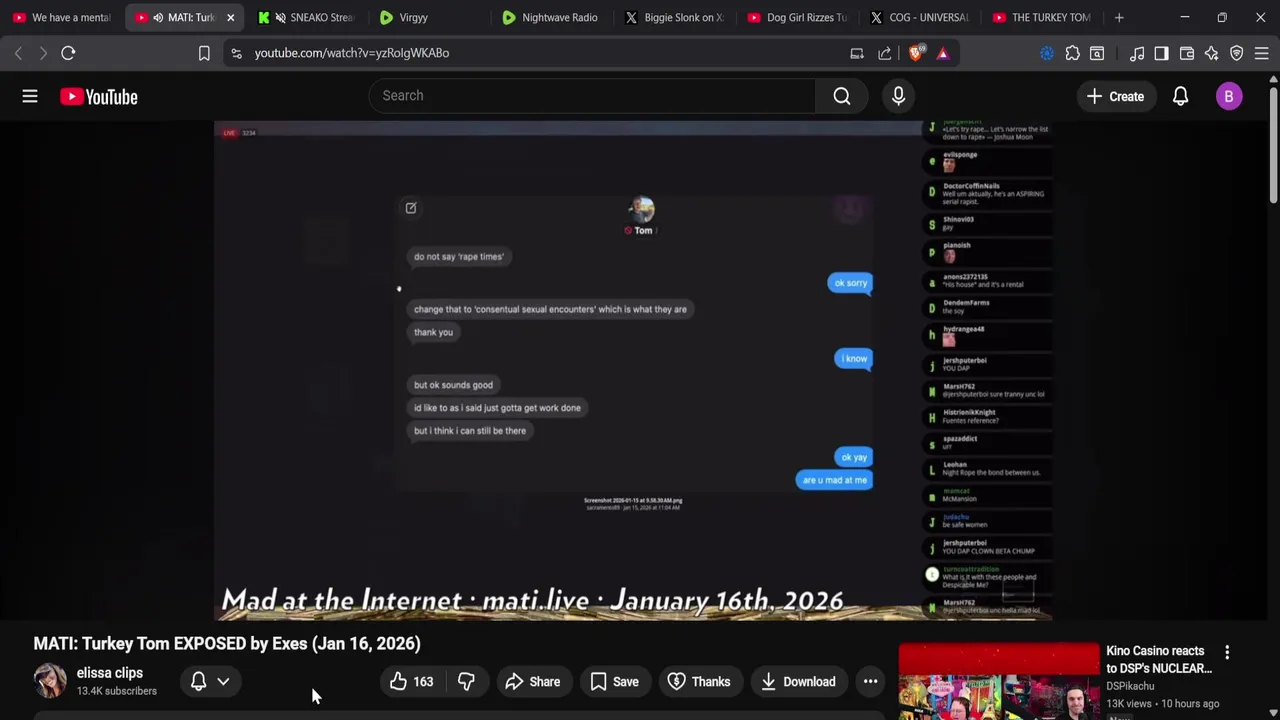The height and width of the screenshot is (720, 1280).
Task: Open a new browser tab
Action: click(x=1119, y=17)
